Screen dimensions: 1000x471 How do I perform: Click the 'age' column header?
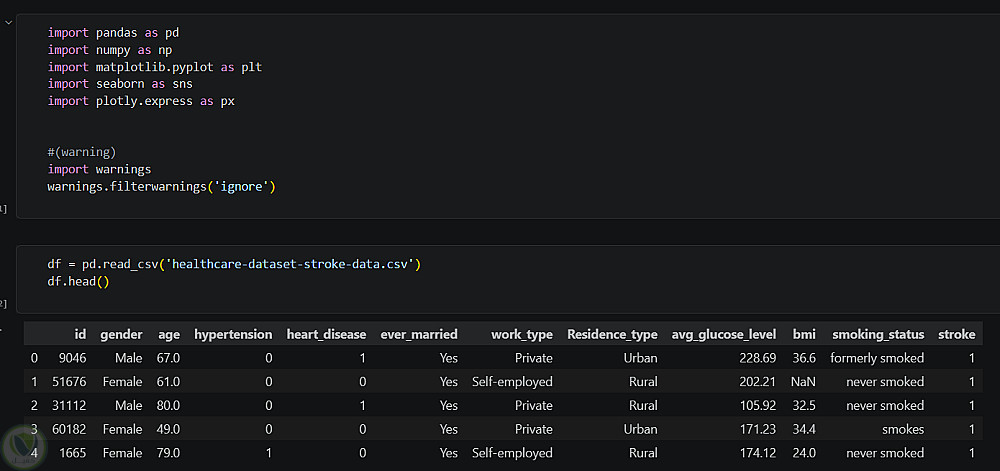[x=168, y=334]
